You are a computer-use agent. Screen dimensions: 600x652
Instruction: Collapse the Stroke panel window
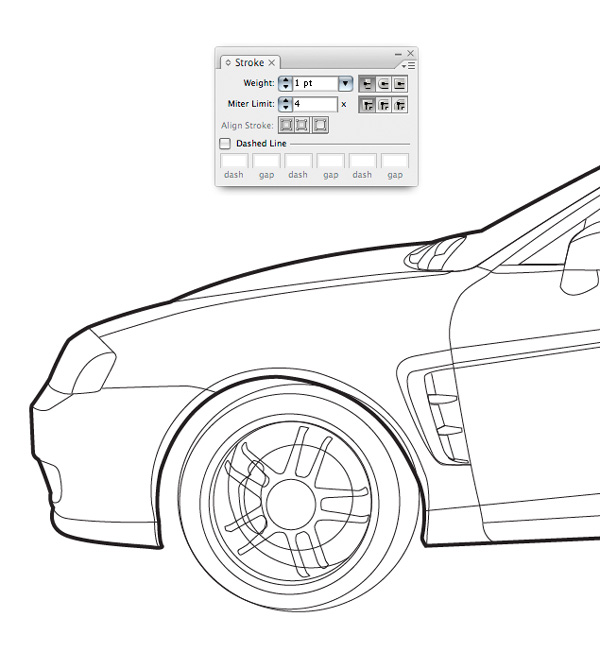[x=398, y=54]
